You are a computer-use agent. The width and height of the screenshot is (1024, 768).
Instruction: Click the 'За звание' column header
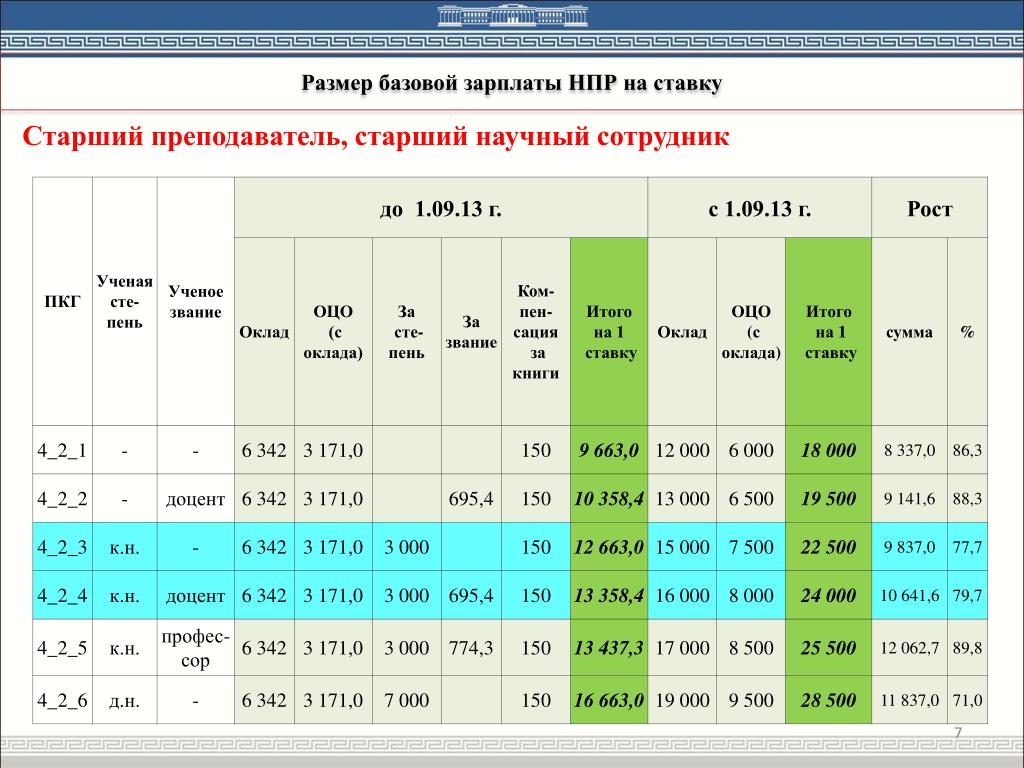click(x=472, y=332)
